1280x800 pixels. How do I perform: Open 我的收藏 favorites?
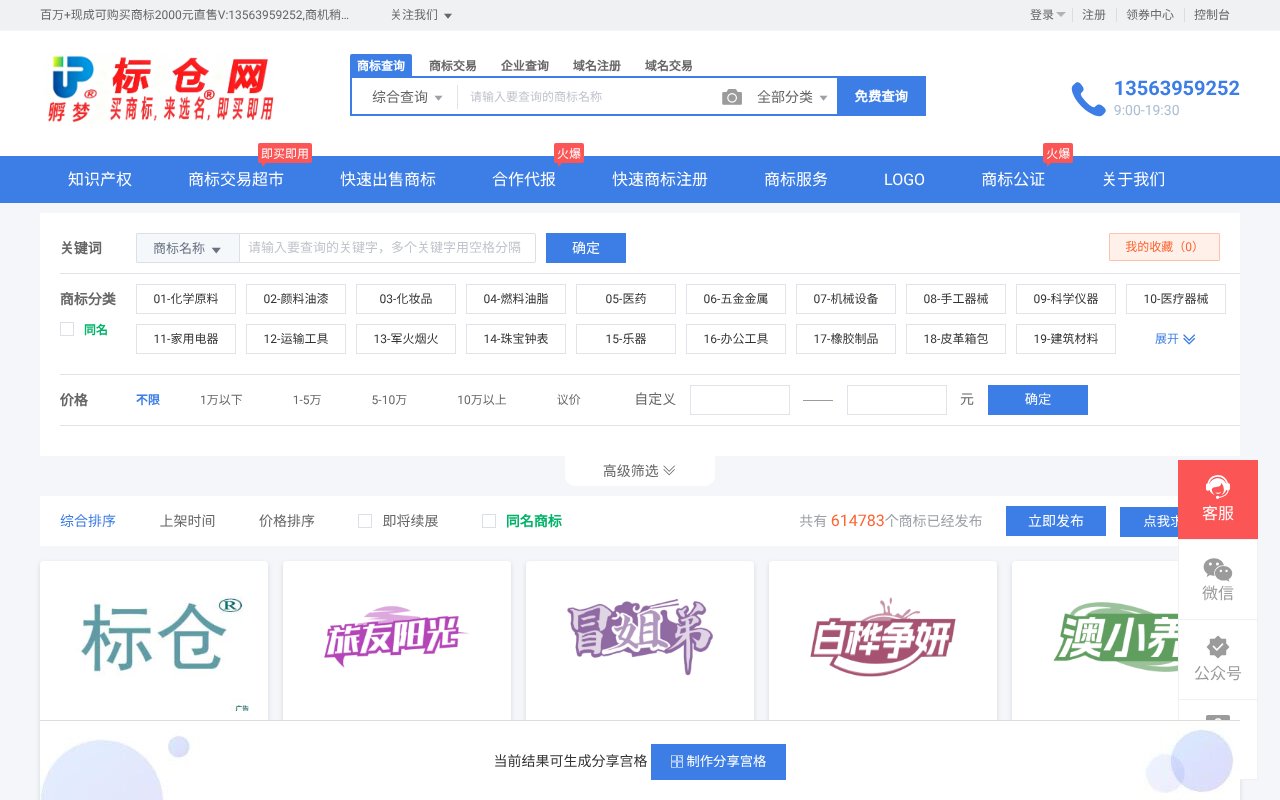pos(1164,247)
